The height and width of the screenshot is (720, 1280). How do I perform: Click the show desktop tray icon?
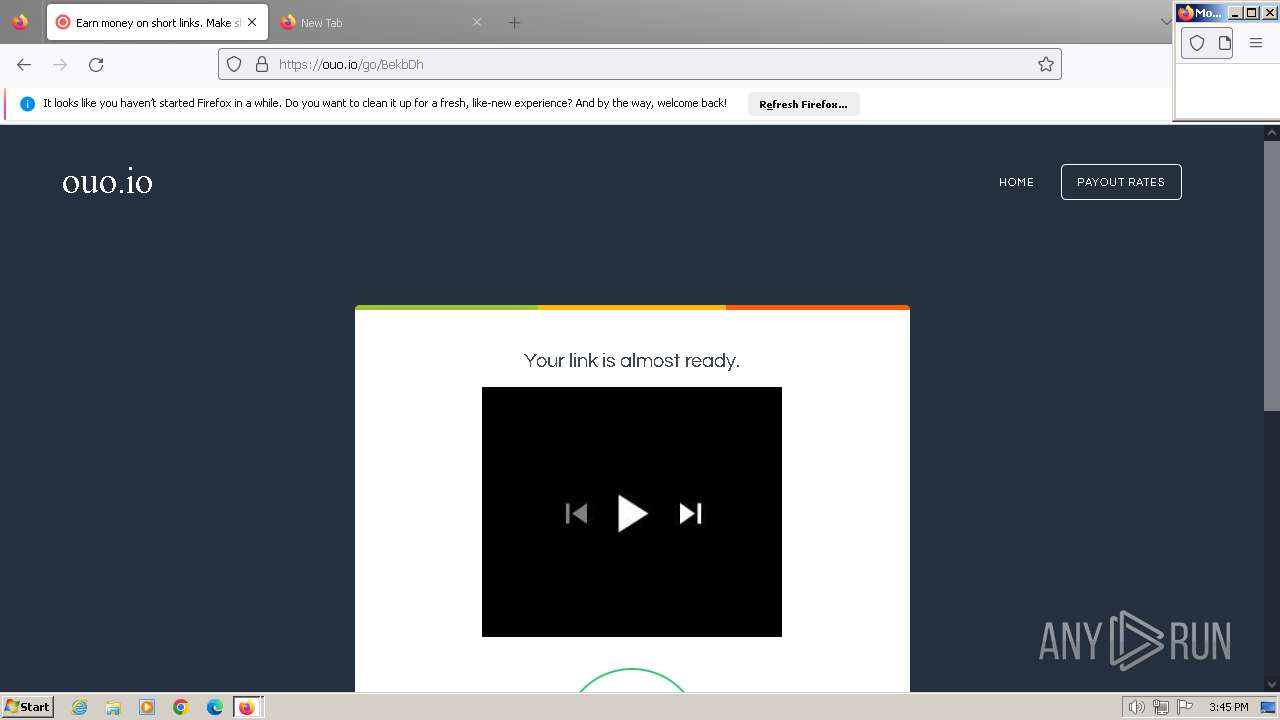click(1268, 707)
